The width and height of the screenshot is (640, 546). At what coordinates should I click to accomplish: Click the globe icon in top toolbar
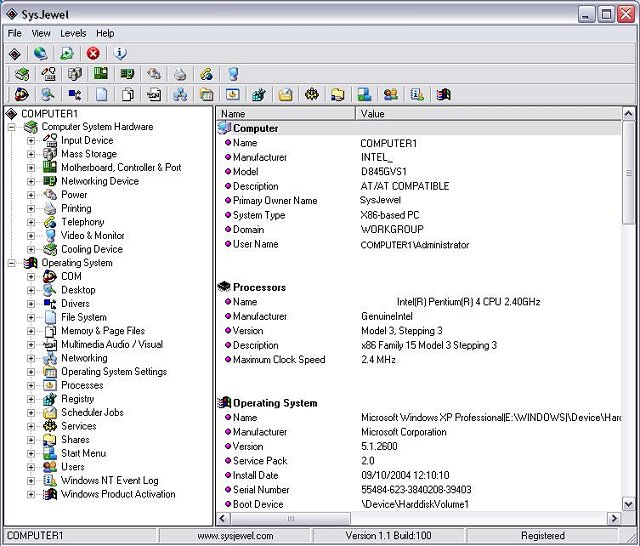40,53
